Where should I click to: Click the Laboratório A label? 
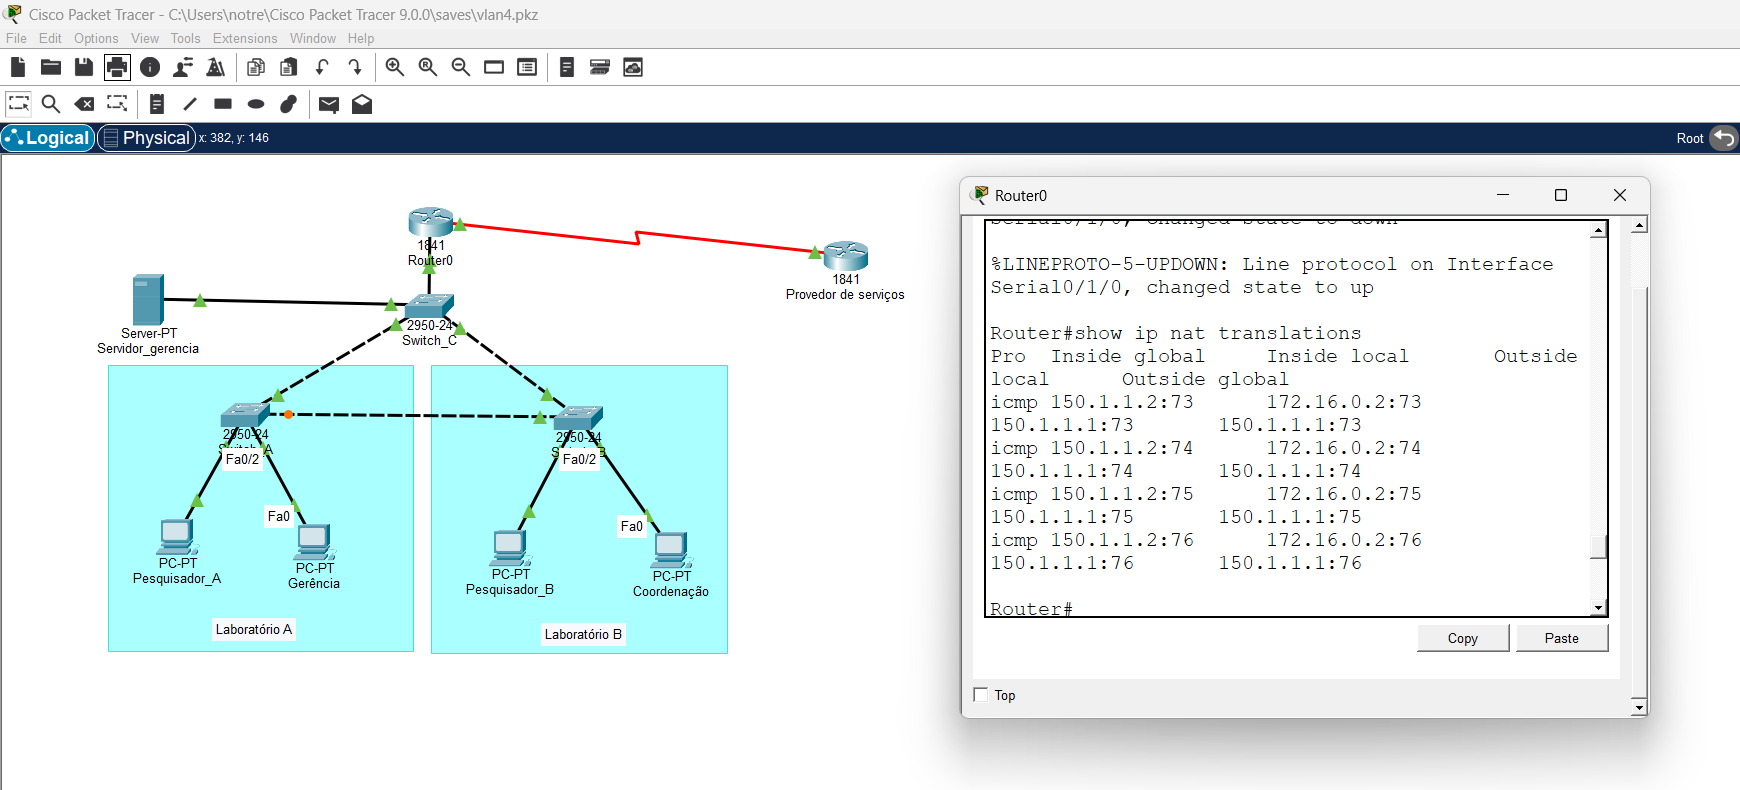pyautogui.click(x=254, y=629)
